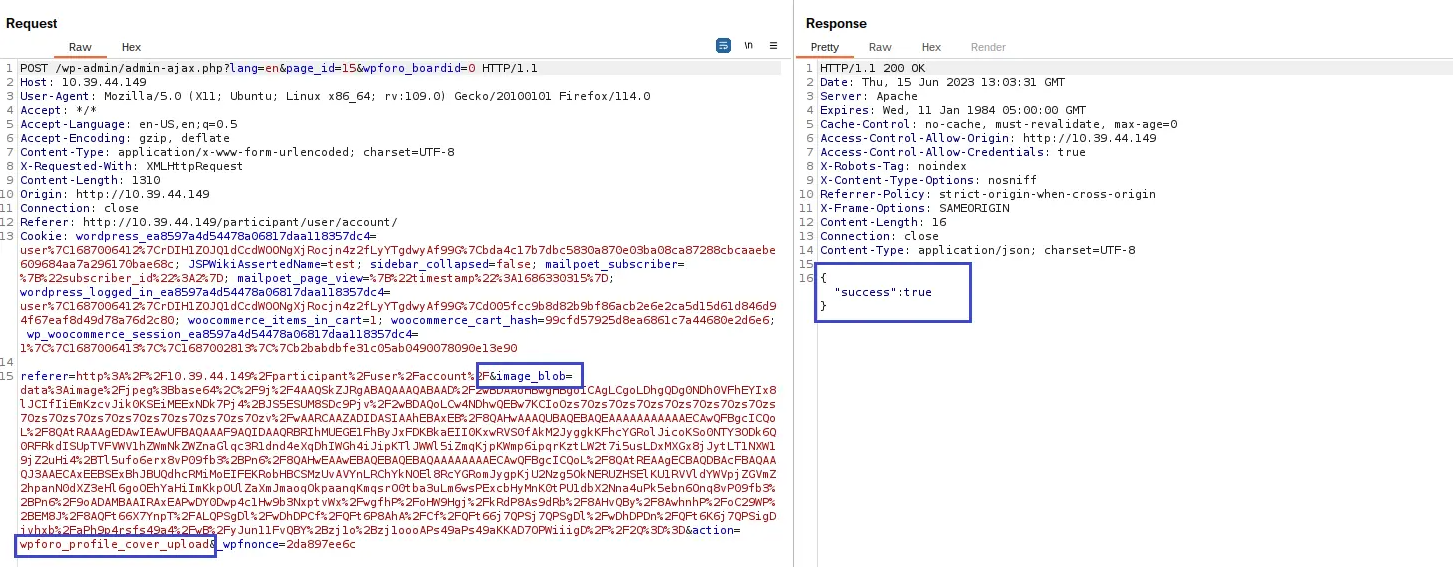Click the Referrer-Policy response header line
This screenshot has height=567, width=1453.
click(988, 194)
